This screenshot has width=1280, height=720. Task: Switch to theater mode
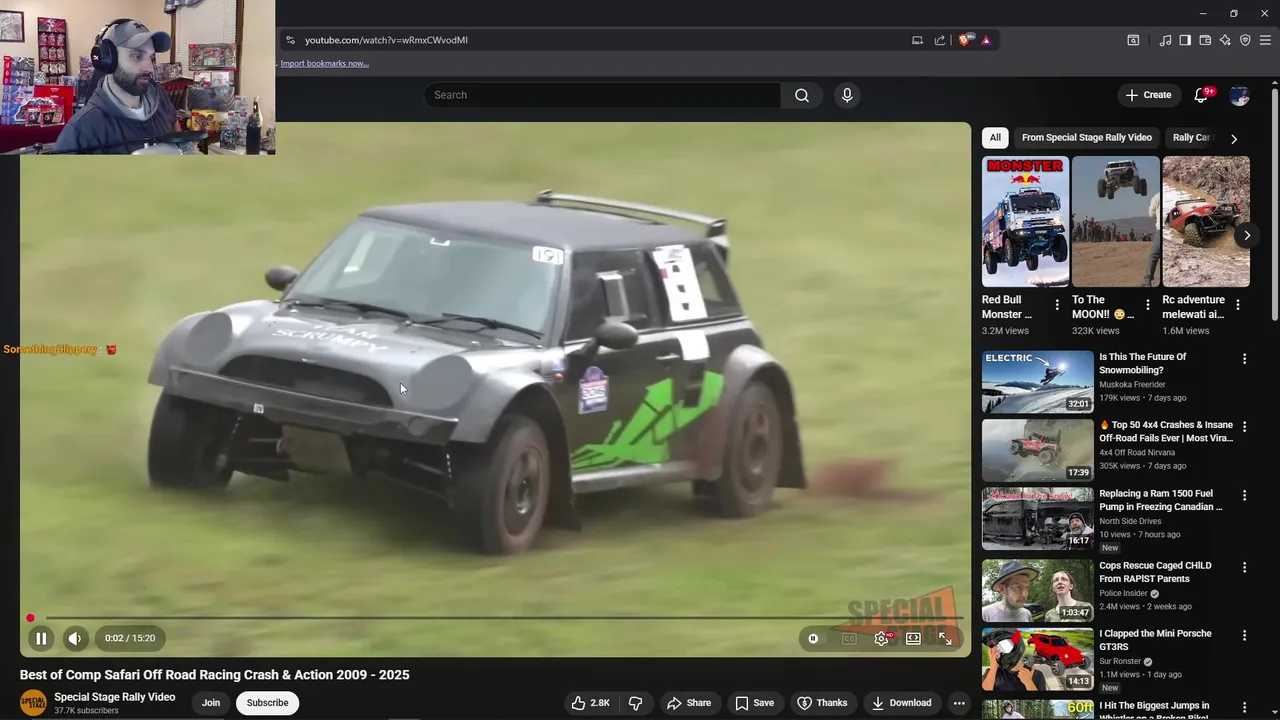[x=913, y=638]
